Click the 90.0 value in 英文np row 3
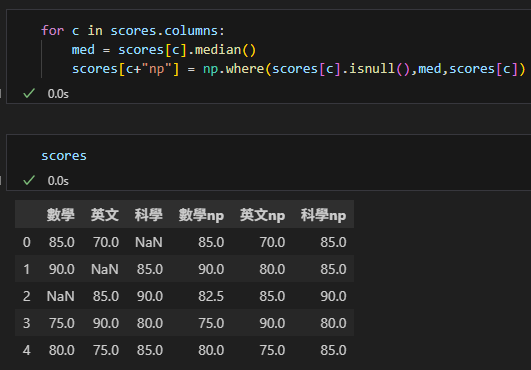Screen dimensions: 531x370 (x=272, y=323)
